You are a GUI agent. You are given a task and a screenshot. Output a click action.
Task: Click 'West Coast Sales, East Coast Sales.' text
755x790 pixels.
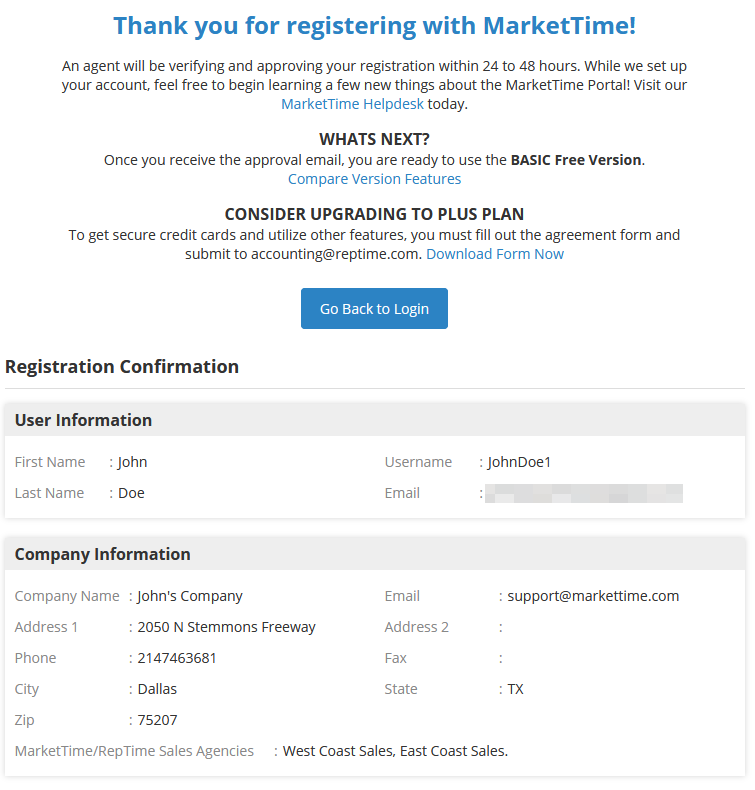tap(395, 751)
